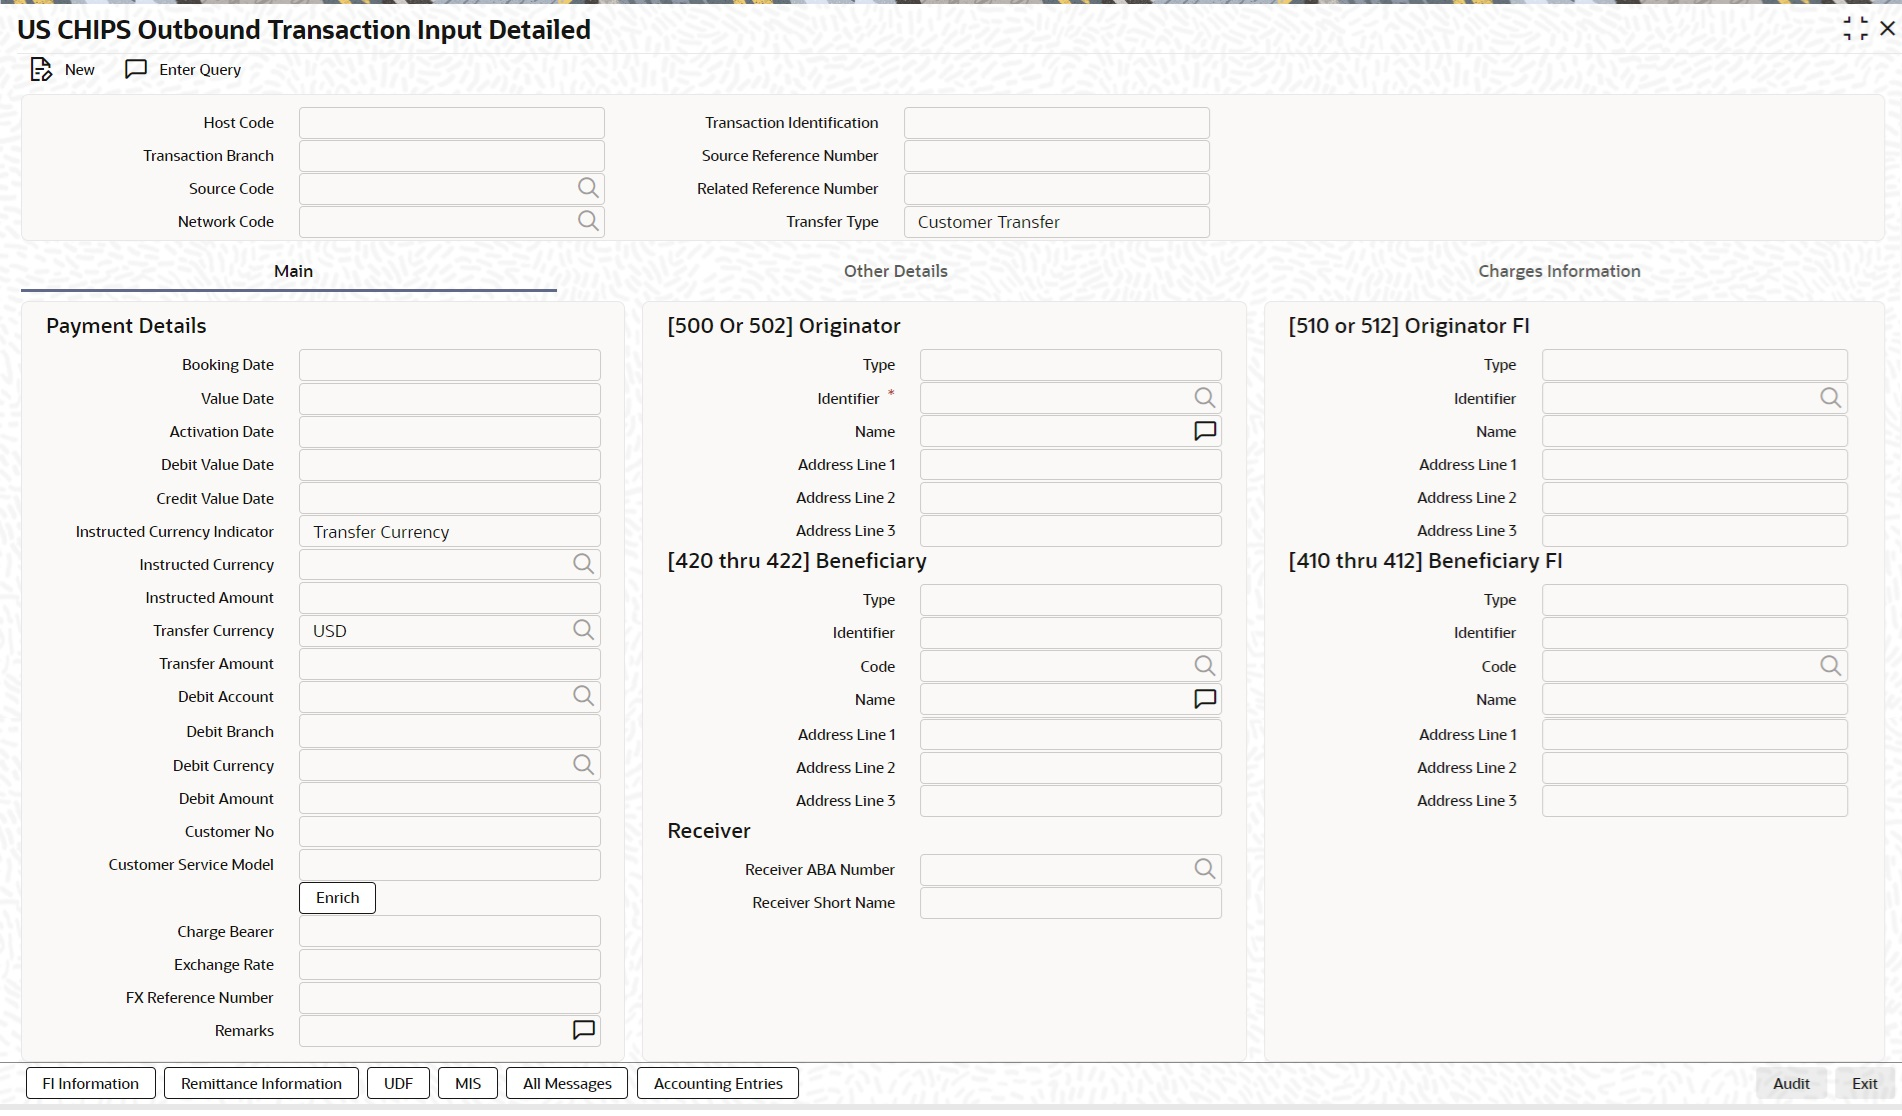1902x1116 pixels.
Task: Click the UDF button
Action: 398,1084
